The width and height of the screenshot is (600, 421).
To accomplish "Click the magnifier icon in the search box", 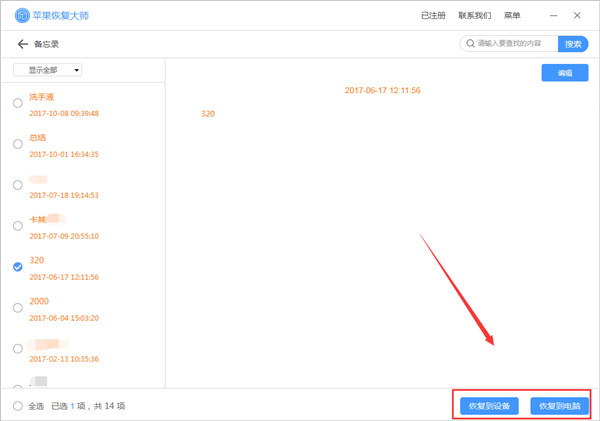I will (x=470, y=44).
